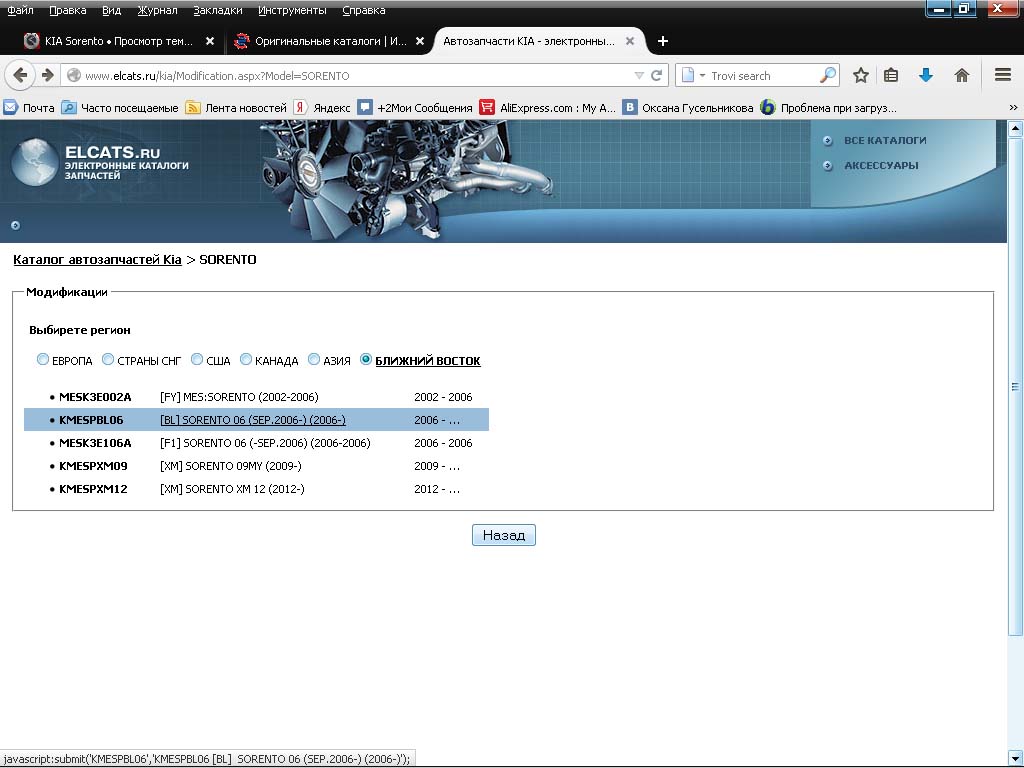The height and width of the screenshot is (768, 1024).
Task: Click the page vertical scrollbar thumb
Action: coord(1015,385)
